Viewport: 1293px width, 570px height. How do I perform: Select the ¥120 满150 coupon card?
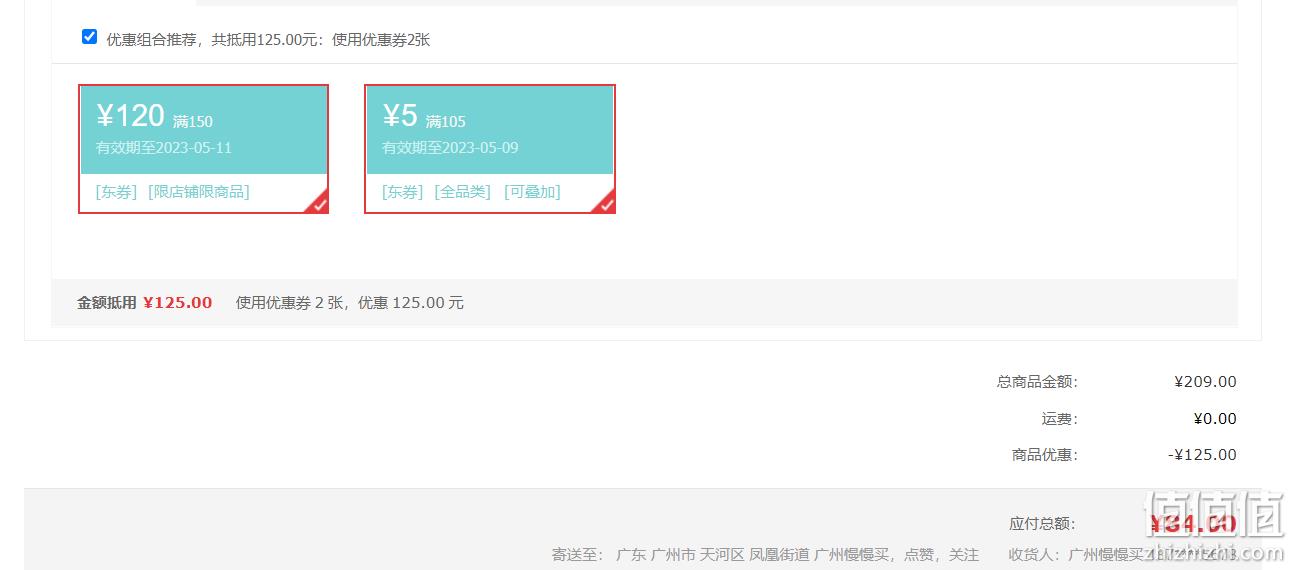[x=204, y=149]
